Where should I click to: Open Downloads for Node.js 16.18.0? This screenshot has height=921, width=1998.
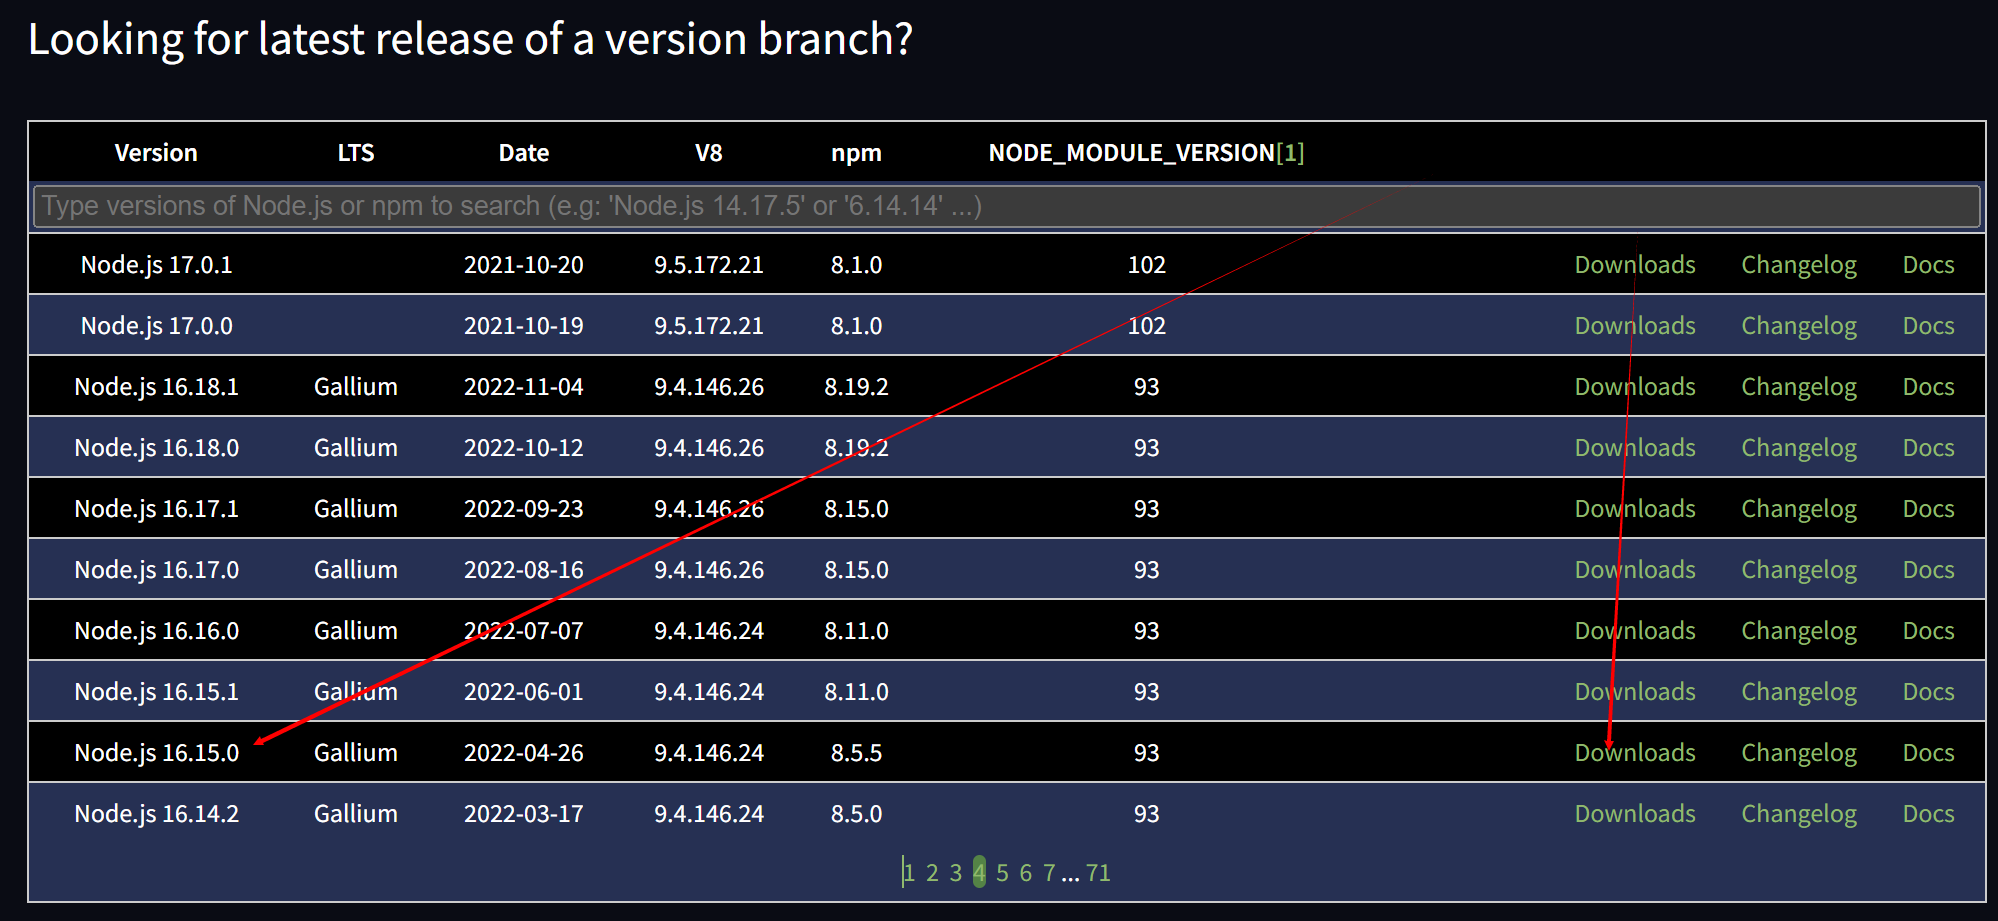click(1635, 448)
